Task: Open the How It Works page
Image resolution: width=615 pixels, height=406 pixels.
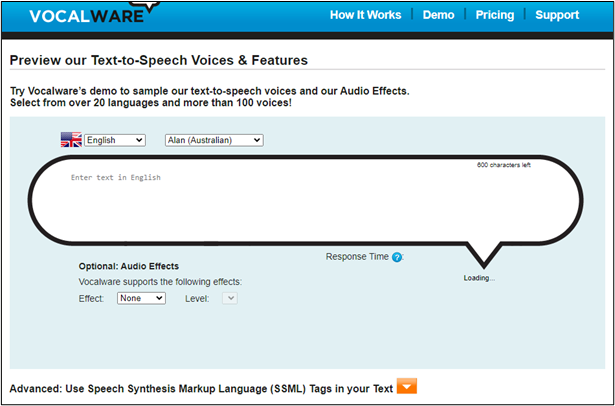Action: pos(366,15)
